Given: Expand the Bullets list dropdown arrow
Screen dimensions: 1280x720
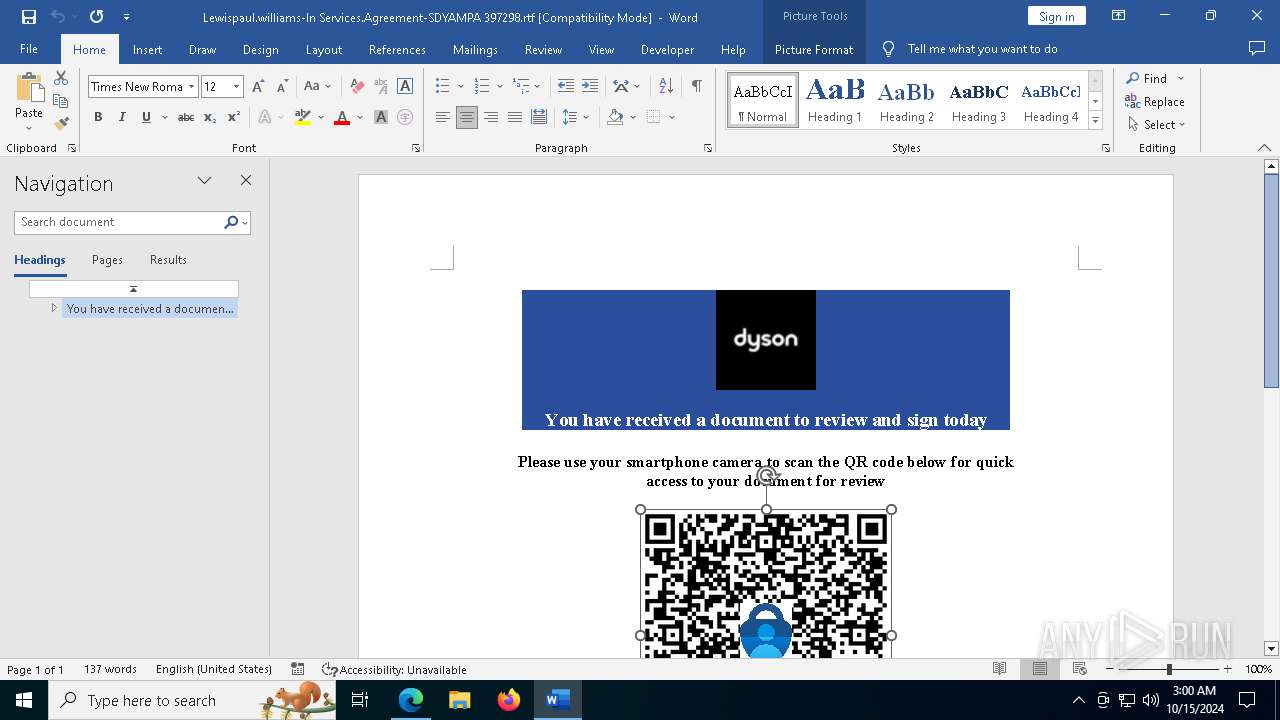Looking at the screenshot, I should pyautogui.click(x=461, y=86).
